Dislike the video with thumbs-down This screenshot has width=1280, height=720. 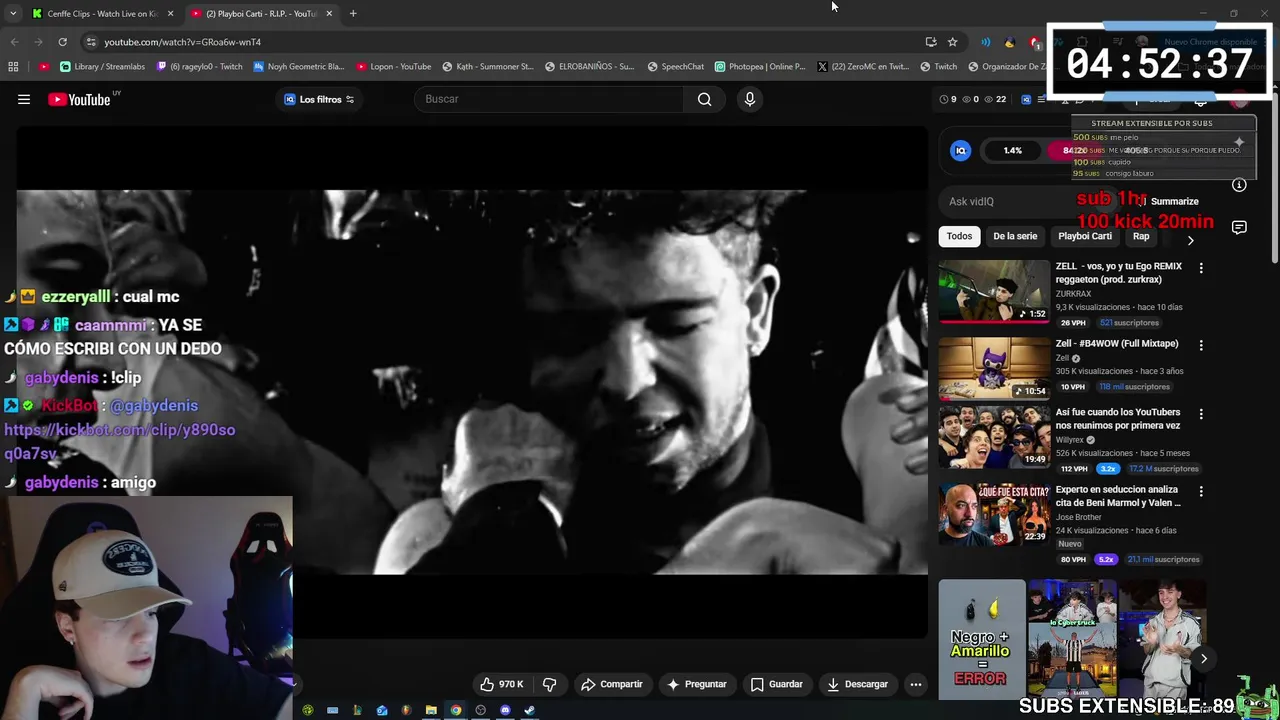[x=549, y=684]
